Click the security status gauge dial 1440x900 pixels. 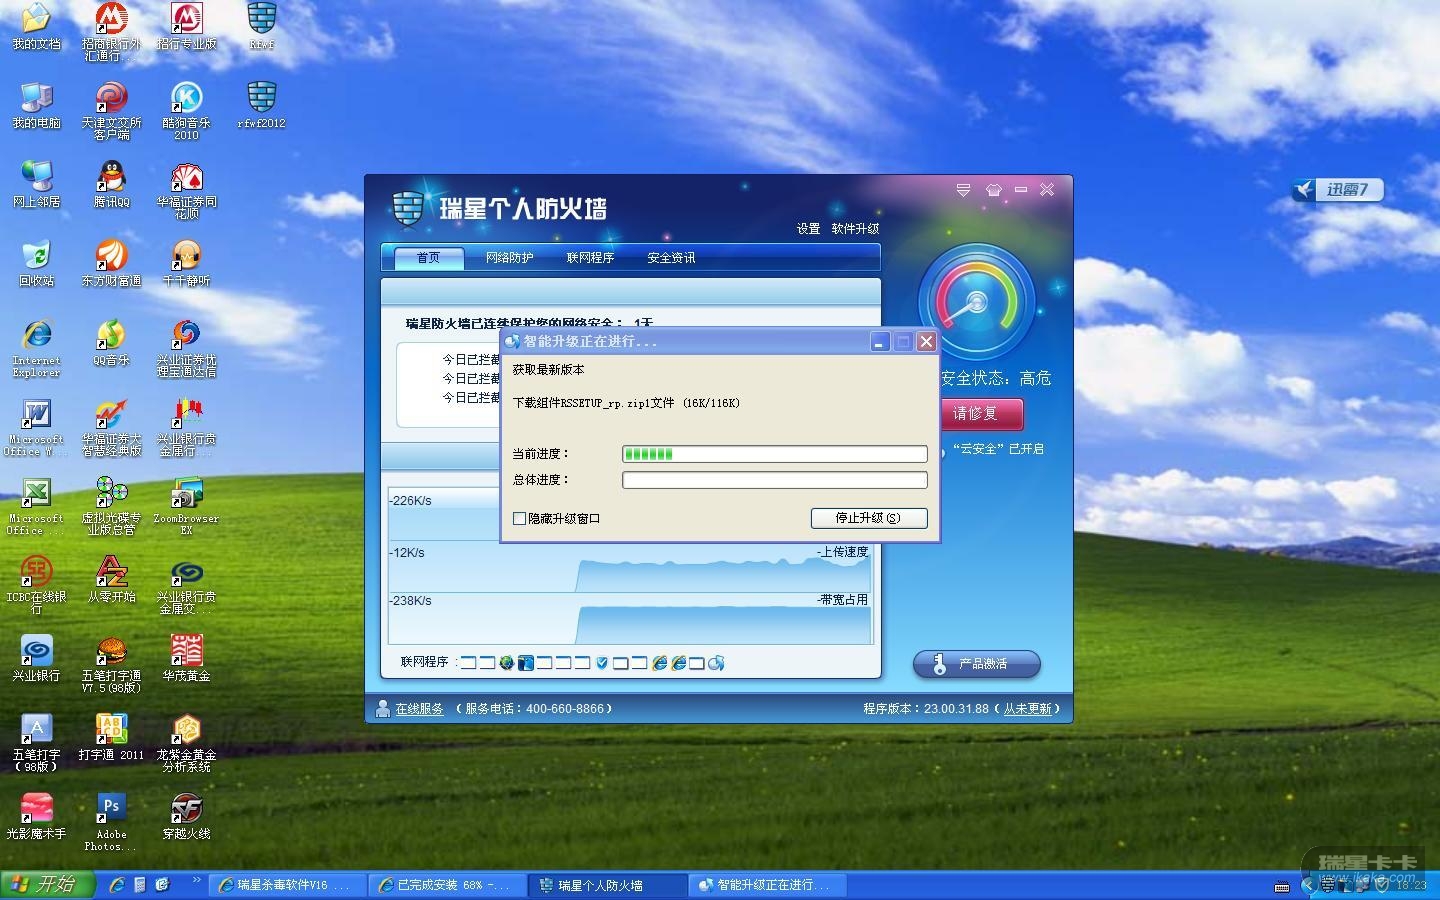(975, 303)
